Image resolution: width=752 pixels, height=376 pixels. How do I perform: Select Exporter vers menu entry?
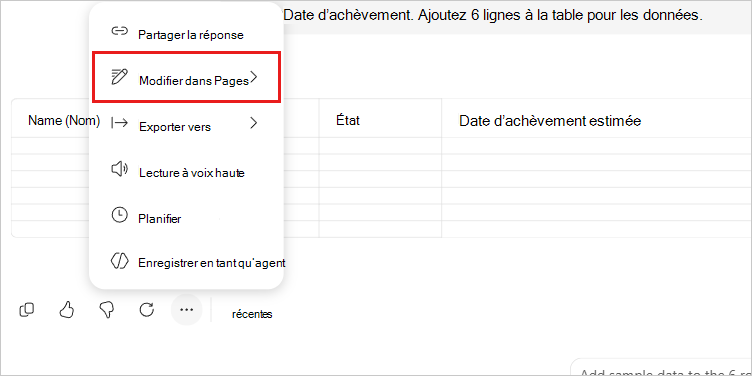(187, 124)
